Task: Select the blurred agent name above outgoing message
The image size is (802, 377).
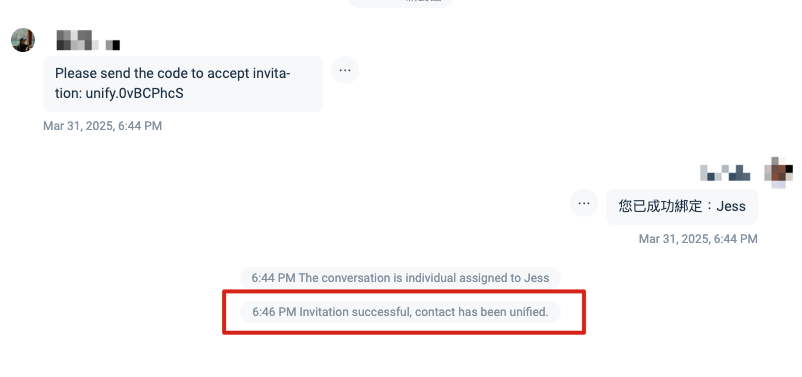Action: (725, 173)
